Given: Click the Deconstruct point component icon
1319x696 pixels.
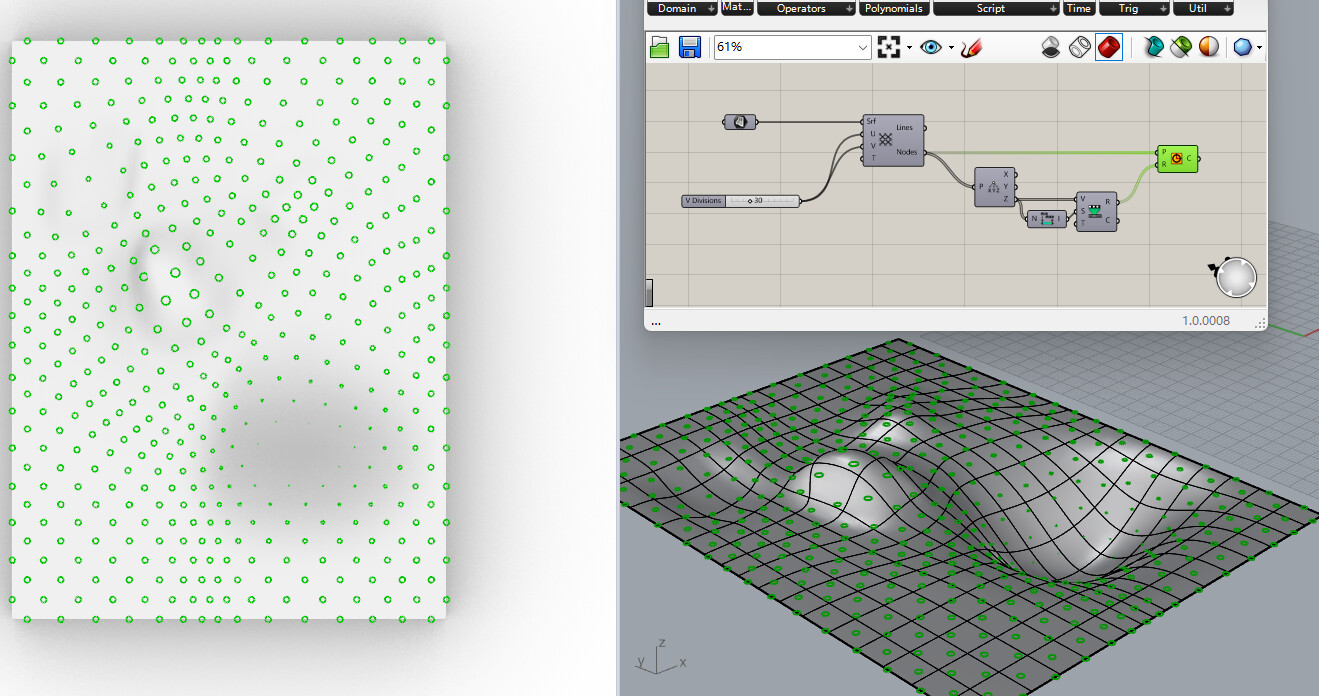Looking at the screenshot, I should tap(994, 187).
